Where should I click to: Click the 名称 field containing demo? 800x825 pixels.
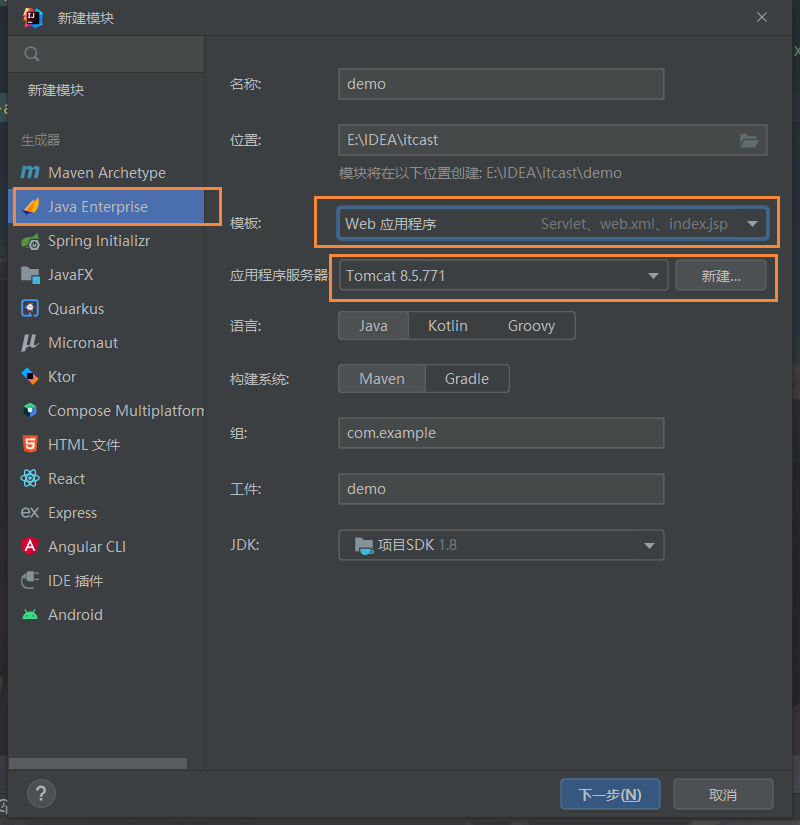coord(501,84)
